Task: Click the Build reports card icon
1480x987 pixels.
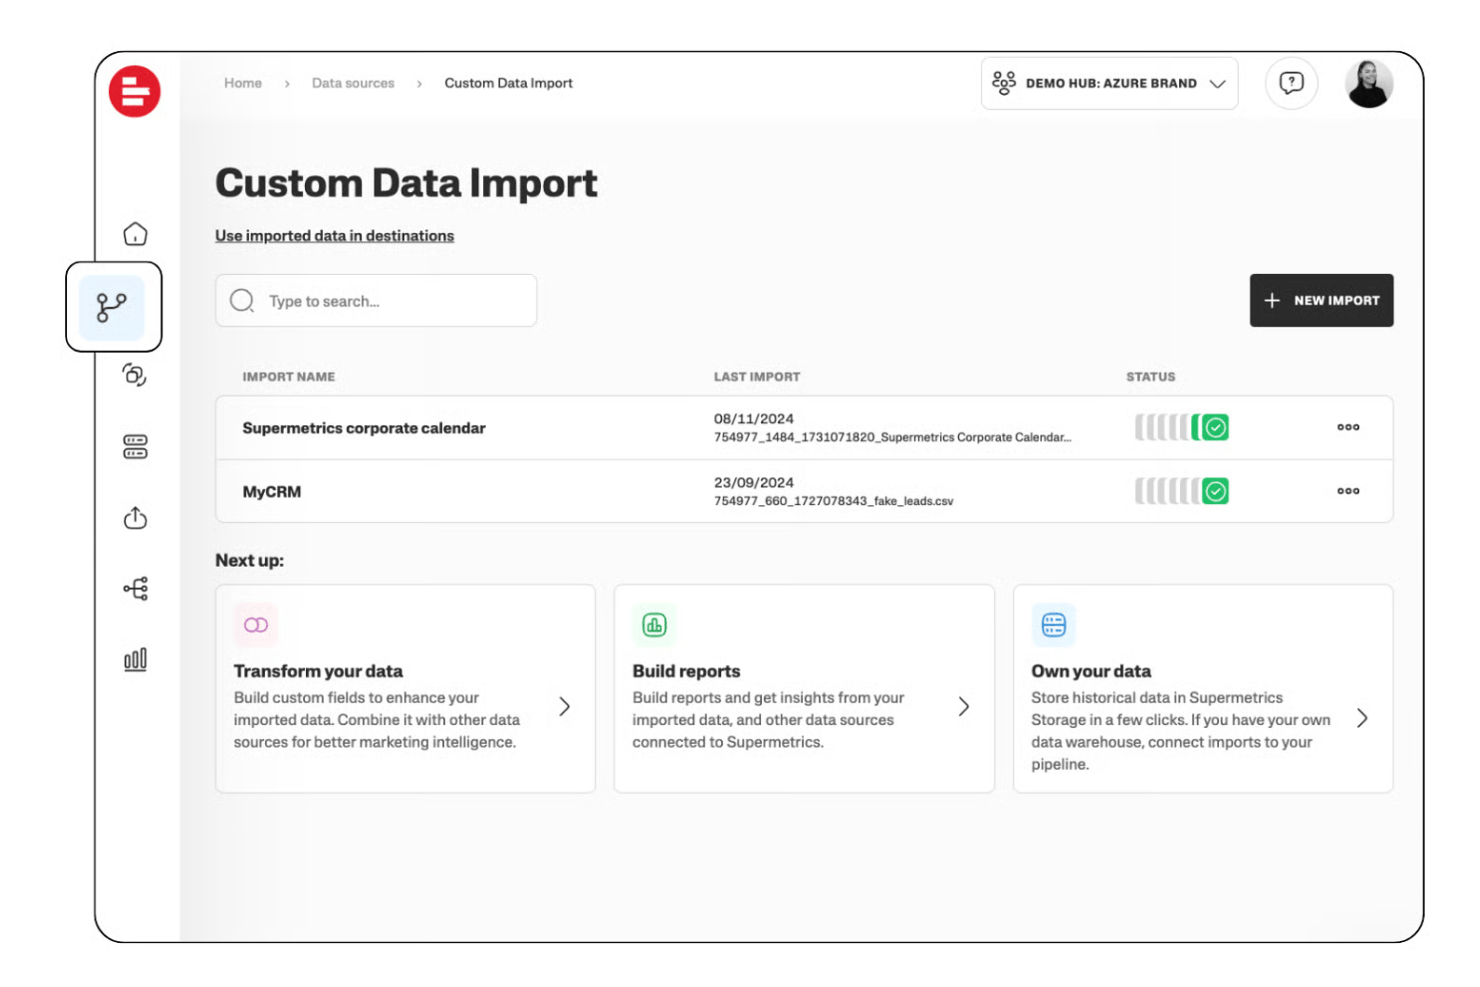Action: 654,625
